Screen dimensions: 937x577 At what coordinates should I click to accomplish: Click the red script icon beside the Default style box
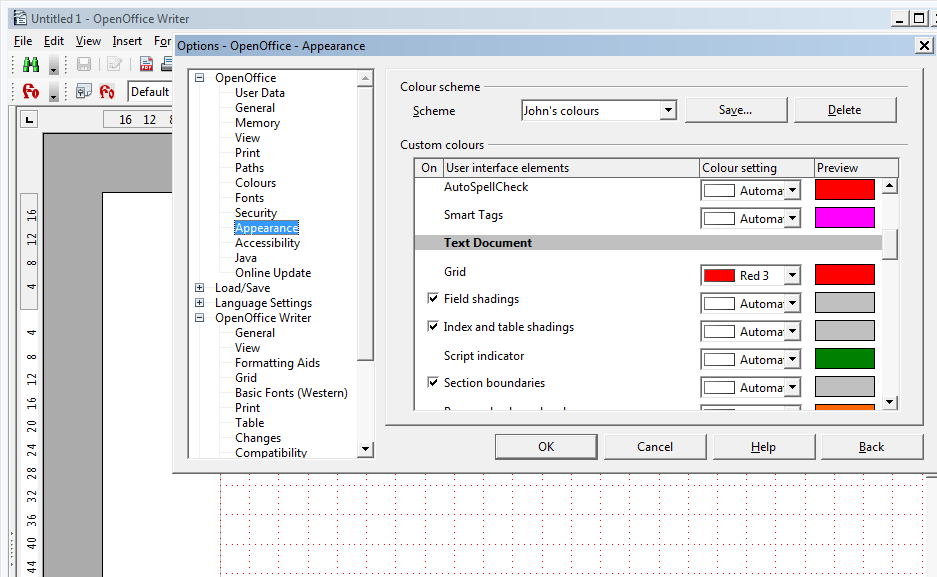[107, 92]
